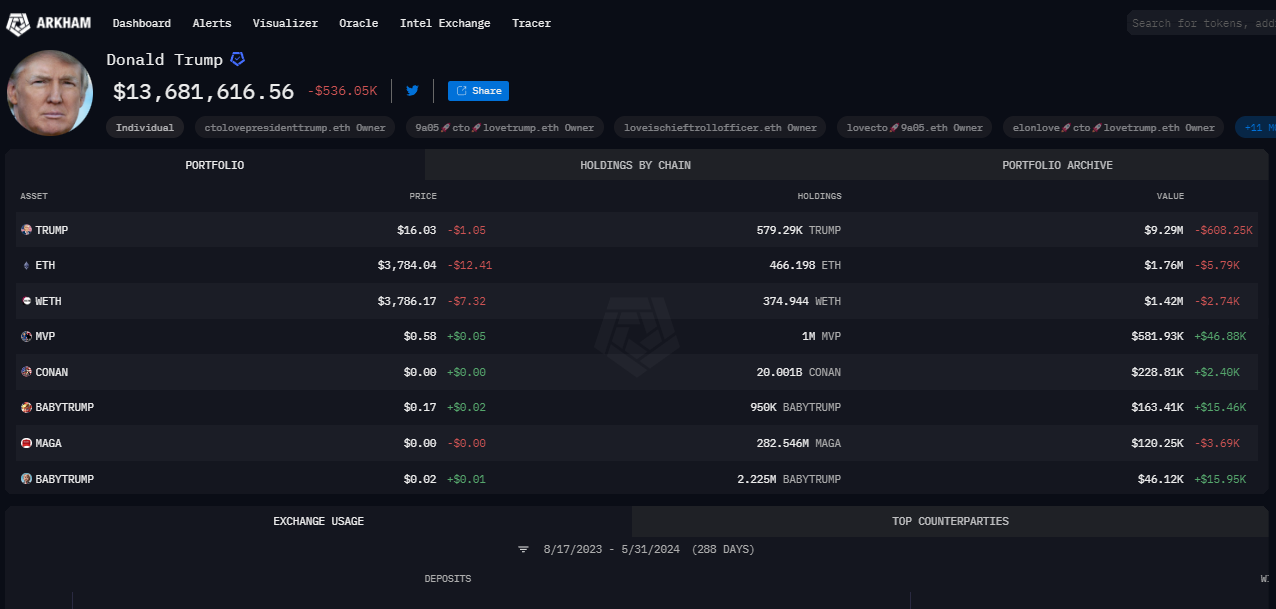The width and height of the screenshot is (1276, 609).
Task: Click the Donald Trump profile picture
Action: [50, 92]
